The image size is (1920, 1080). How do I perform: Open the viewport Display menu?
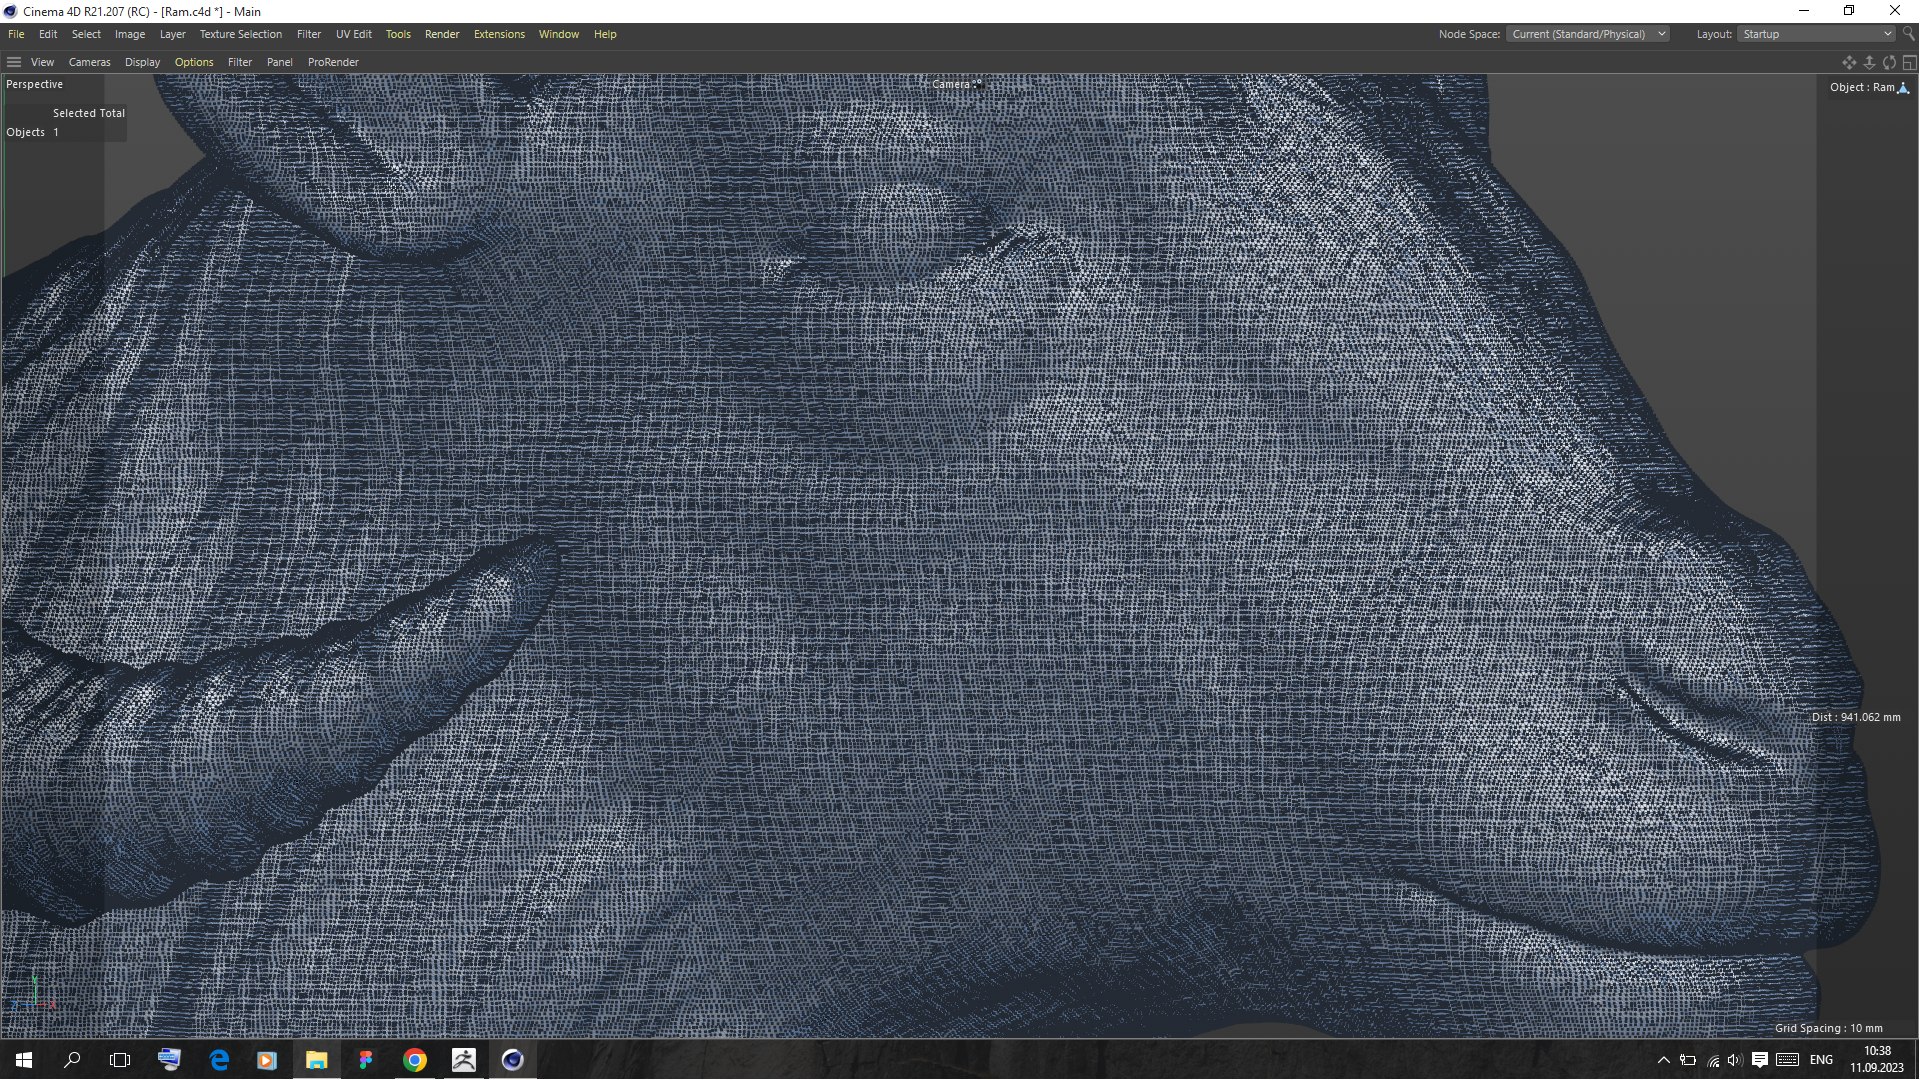tap(142, 62)
